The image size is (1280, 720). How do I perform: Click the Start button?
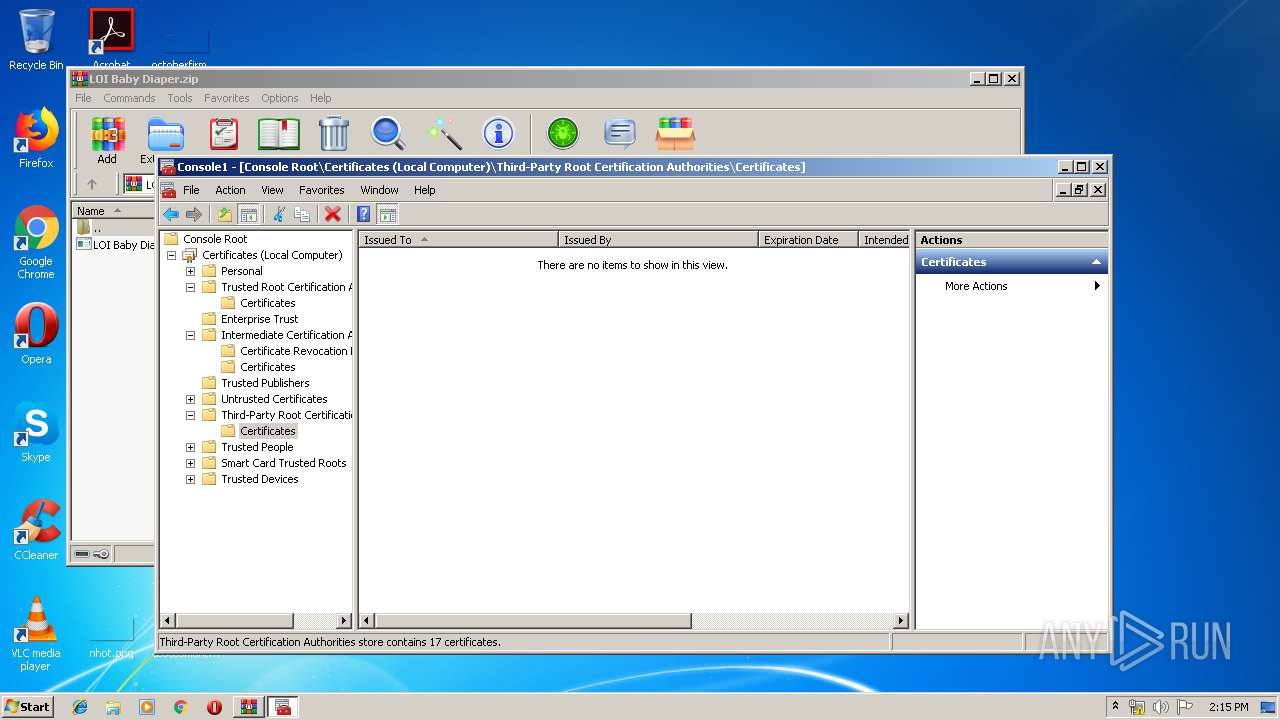[x=27, y=707]
